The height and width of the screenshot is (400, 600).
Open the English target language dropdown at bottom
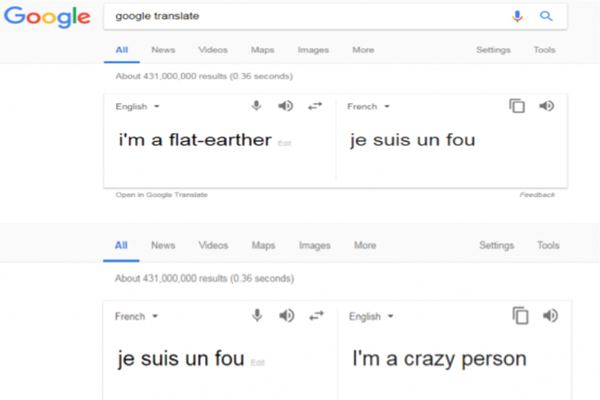click(371, 316)
